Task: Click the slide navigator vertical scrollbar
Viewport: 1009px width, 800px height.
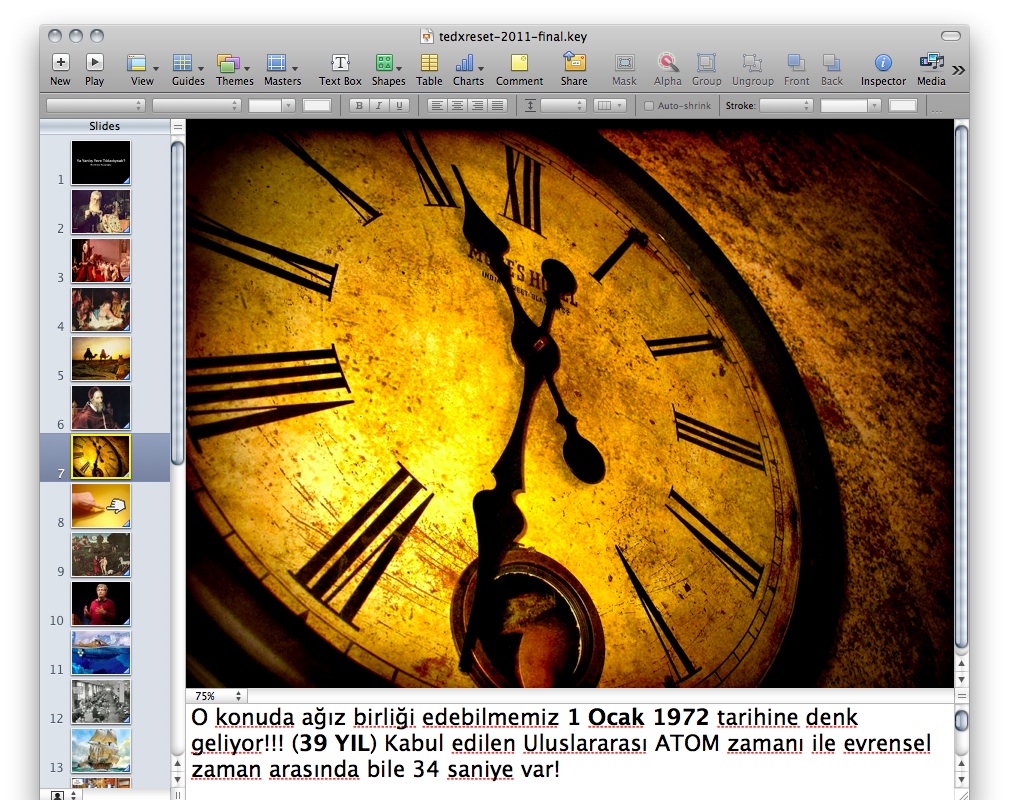Action: [x=178, y=302]
